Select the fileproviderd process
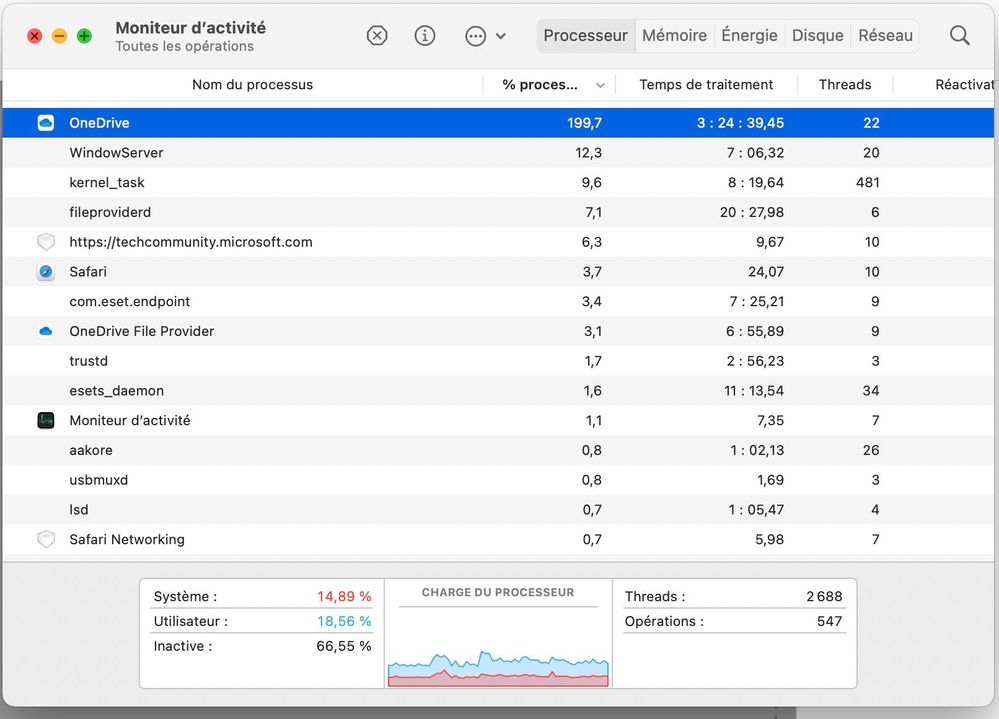Viewport: 999px width, 719px height. 110,212
